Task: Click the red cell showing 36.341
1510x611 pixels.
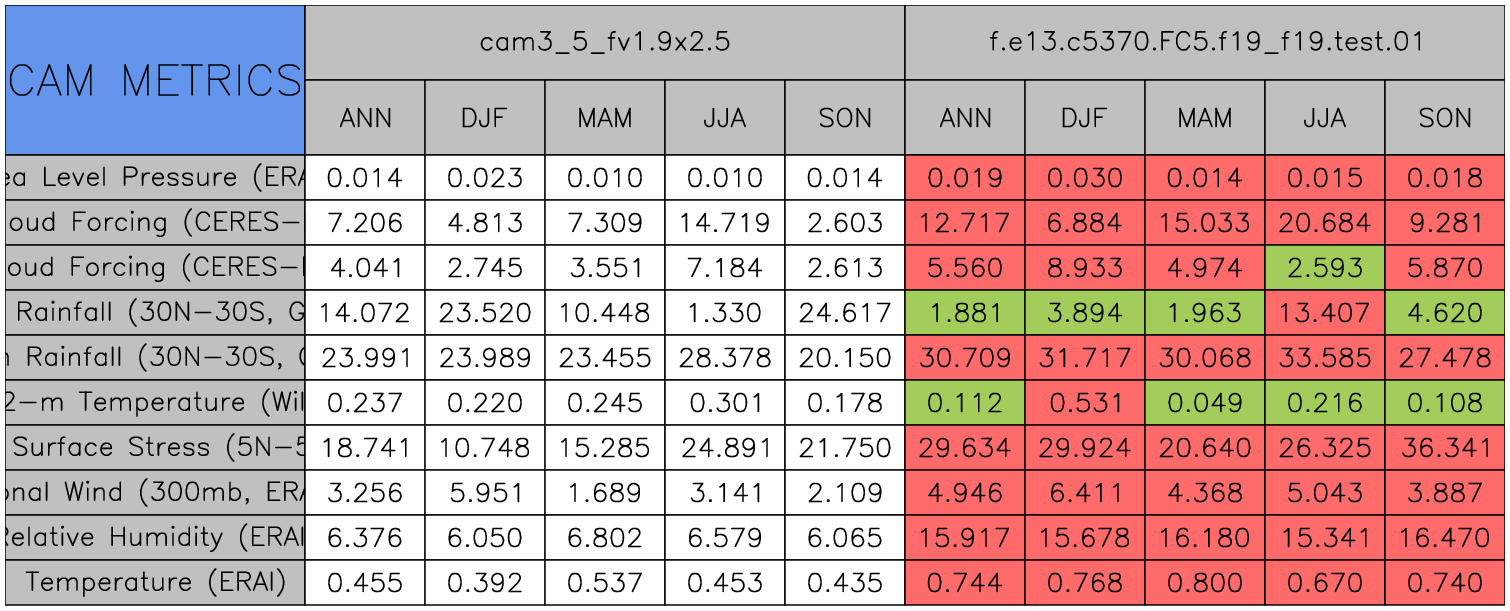Action: point(1444,448)
